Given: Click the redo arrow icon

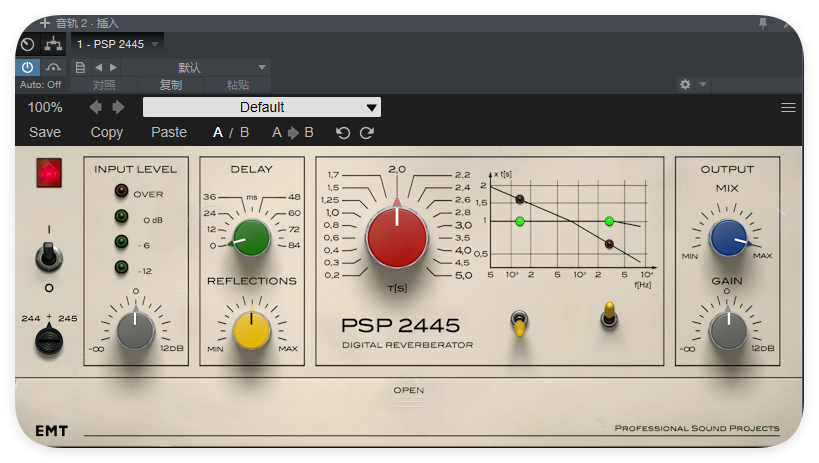Looking at the screenshot, I should [367, 133].
